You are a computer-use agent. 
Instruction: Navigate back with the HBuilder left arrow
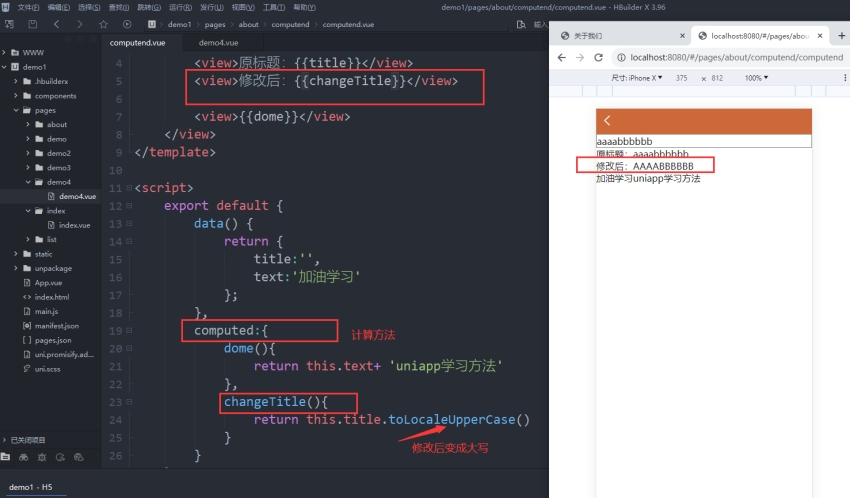click(x=56, y=24)
